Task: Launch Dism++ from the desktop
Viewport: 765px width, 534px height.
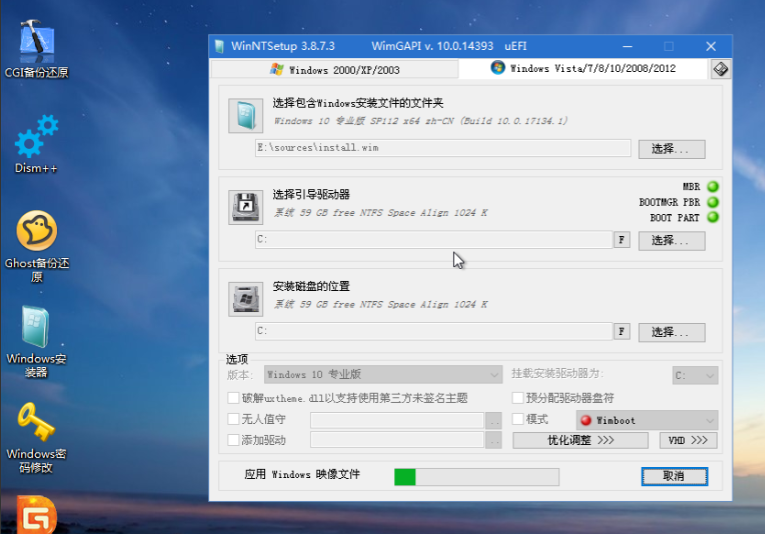Action: click(36, 144)
